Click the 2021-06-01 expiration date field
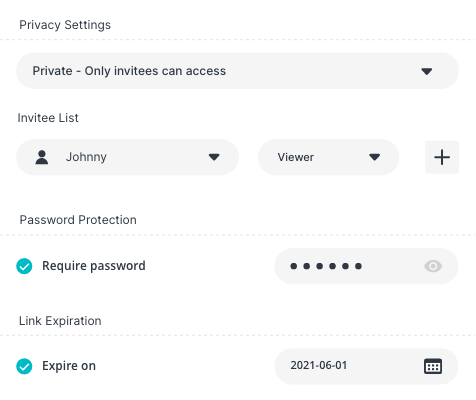The height and width of the screenshot is (400, 476). (366, 366)
